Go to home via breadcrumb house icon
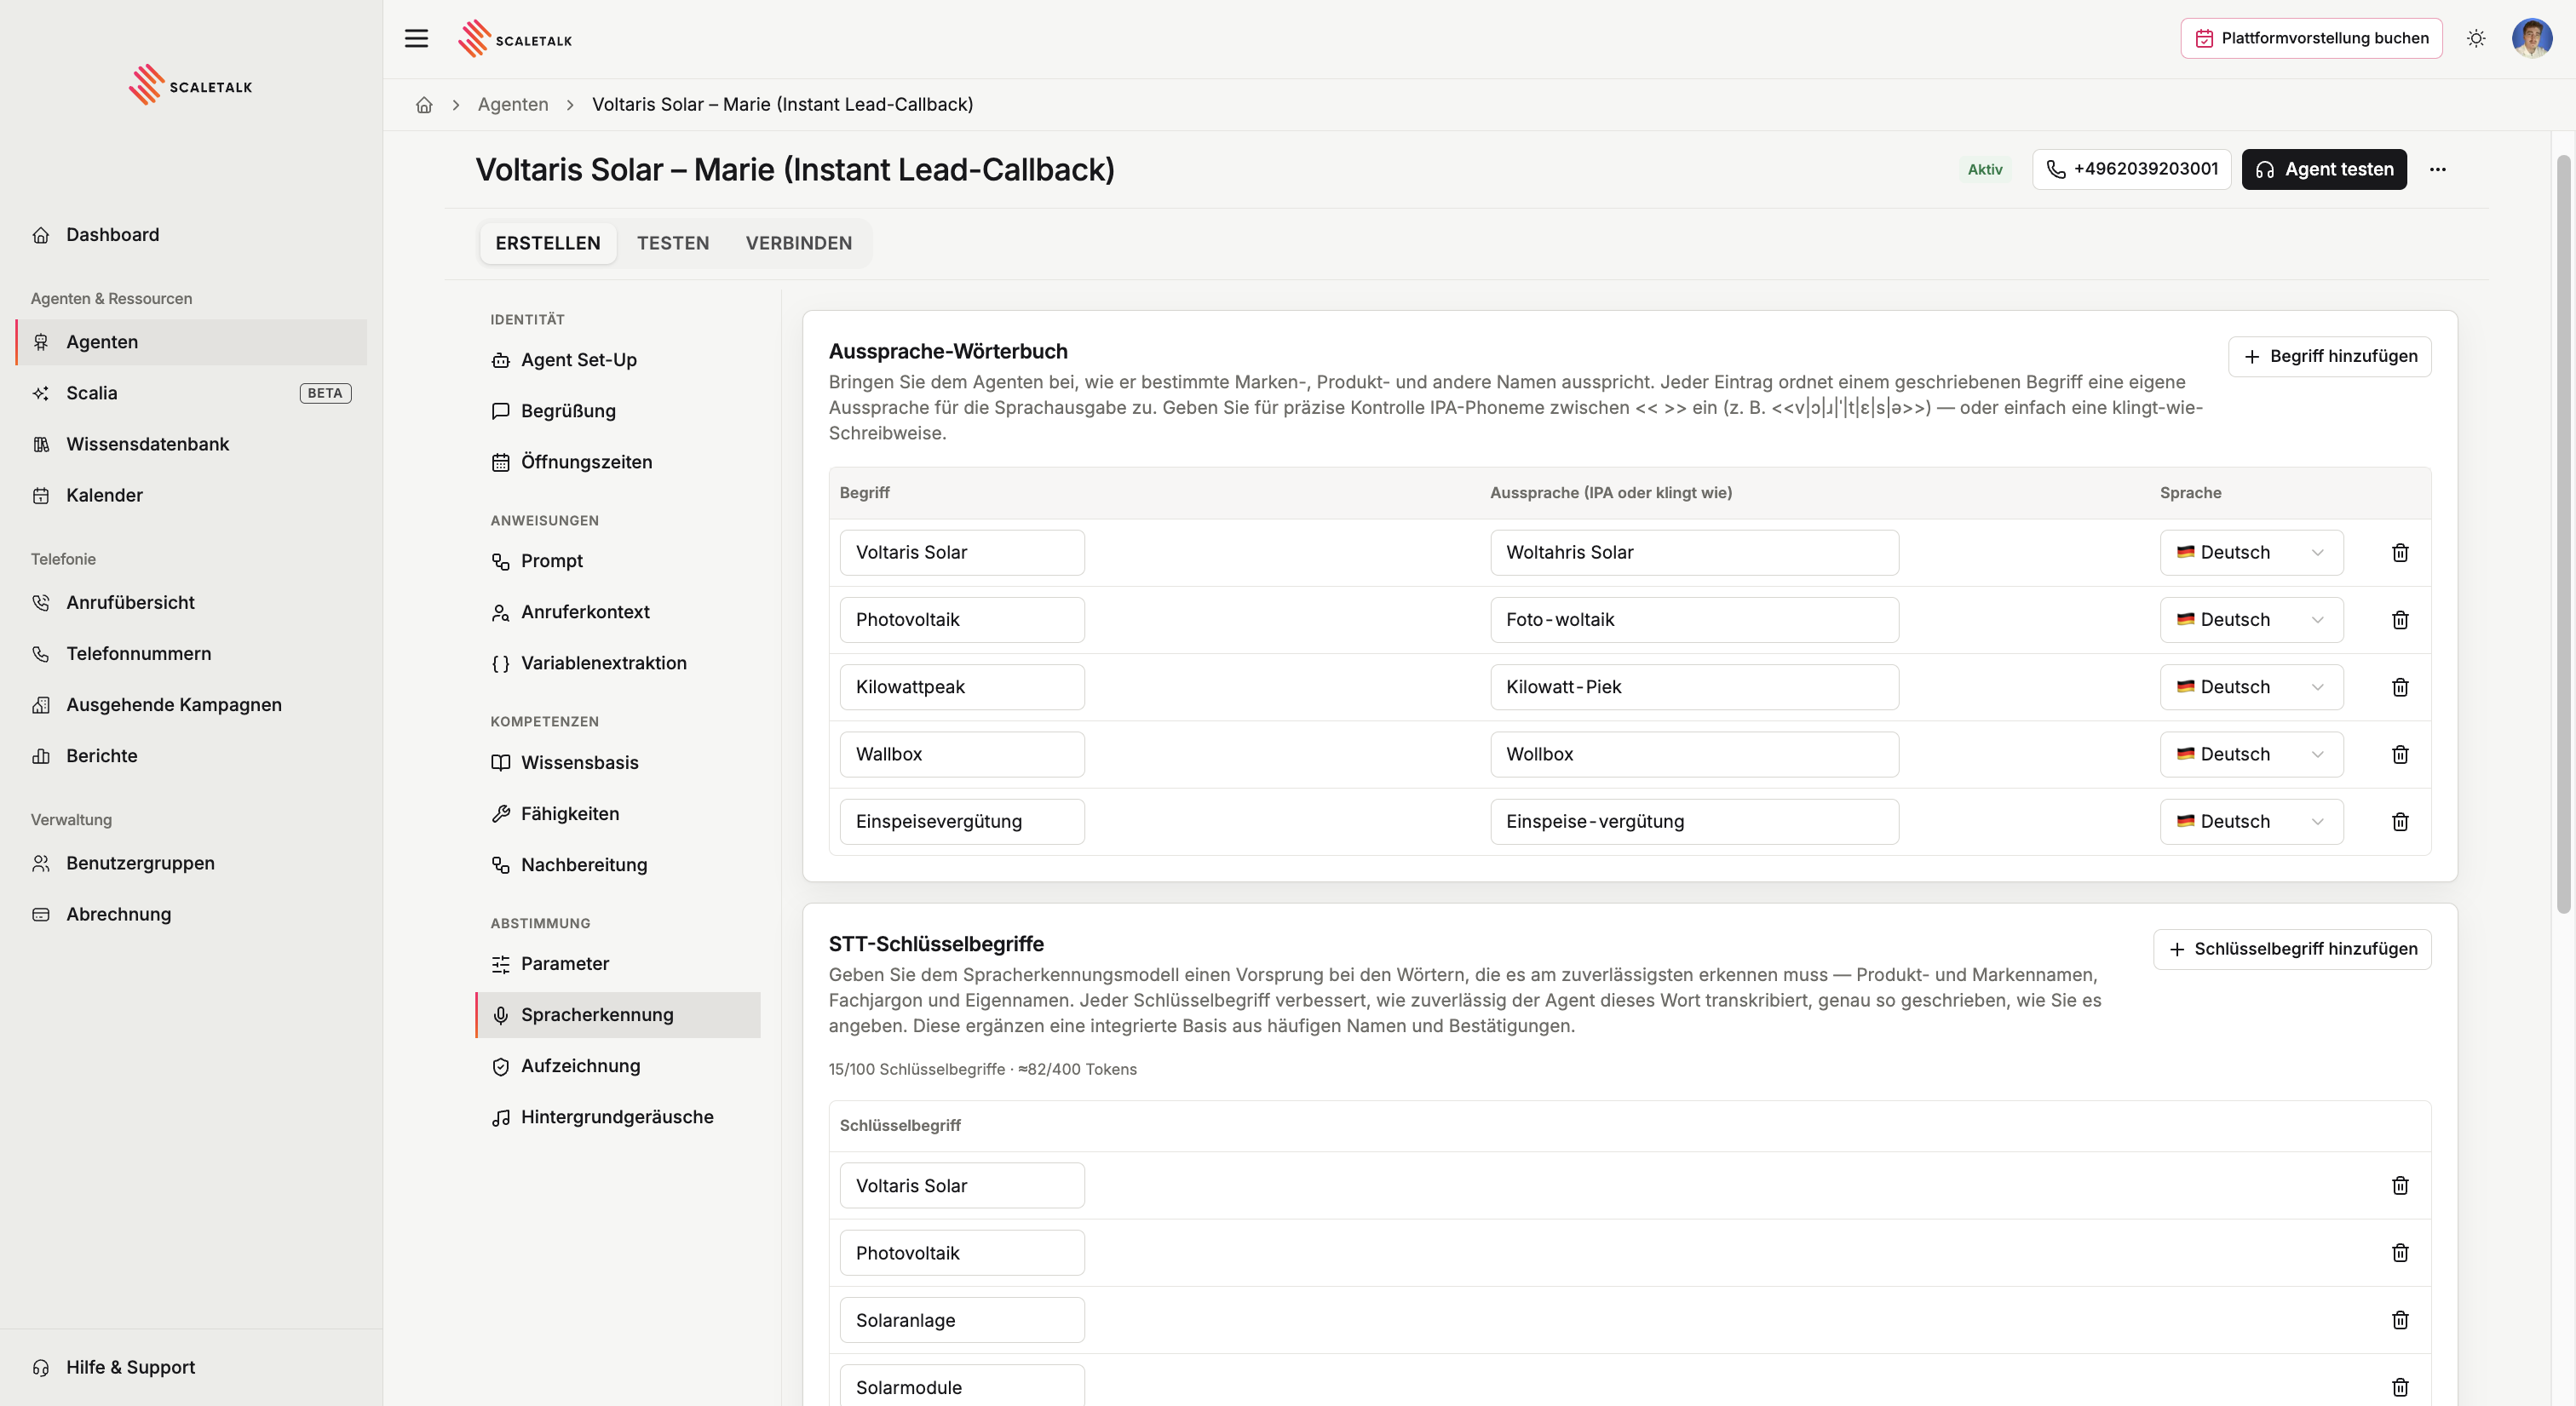The width and height of the screenshot is (2576, 1406). 424,105
